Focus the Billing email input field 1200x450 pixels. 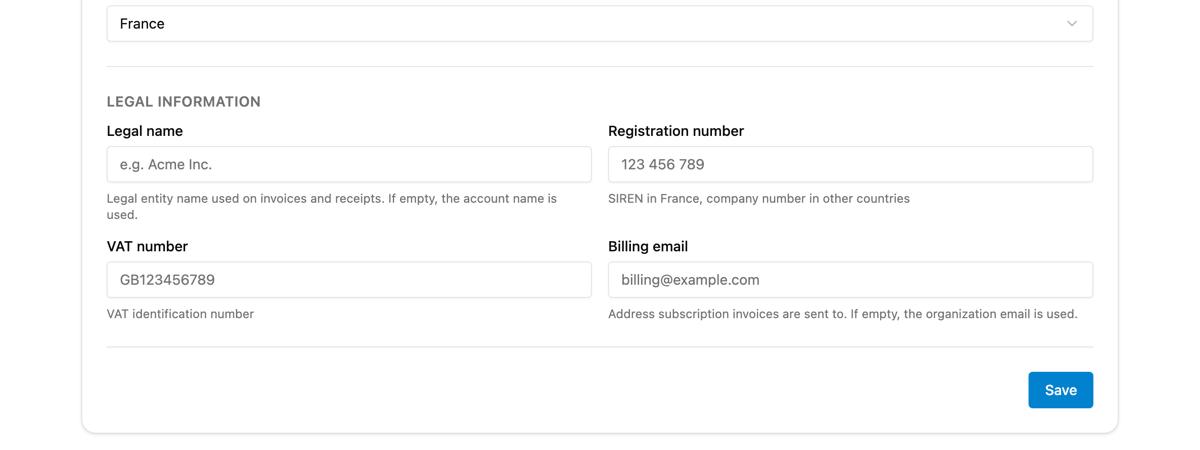[x=850, y=280]
